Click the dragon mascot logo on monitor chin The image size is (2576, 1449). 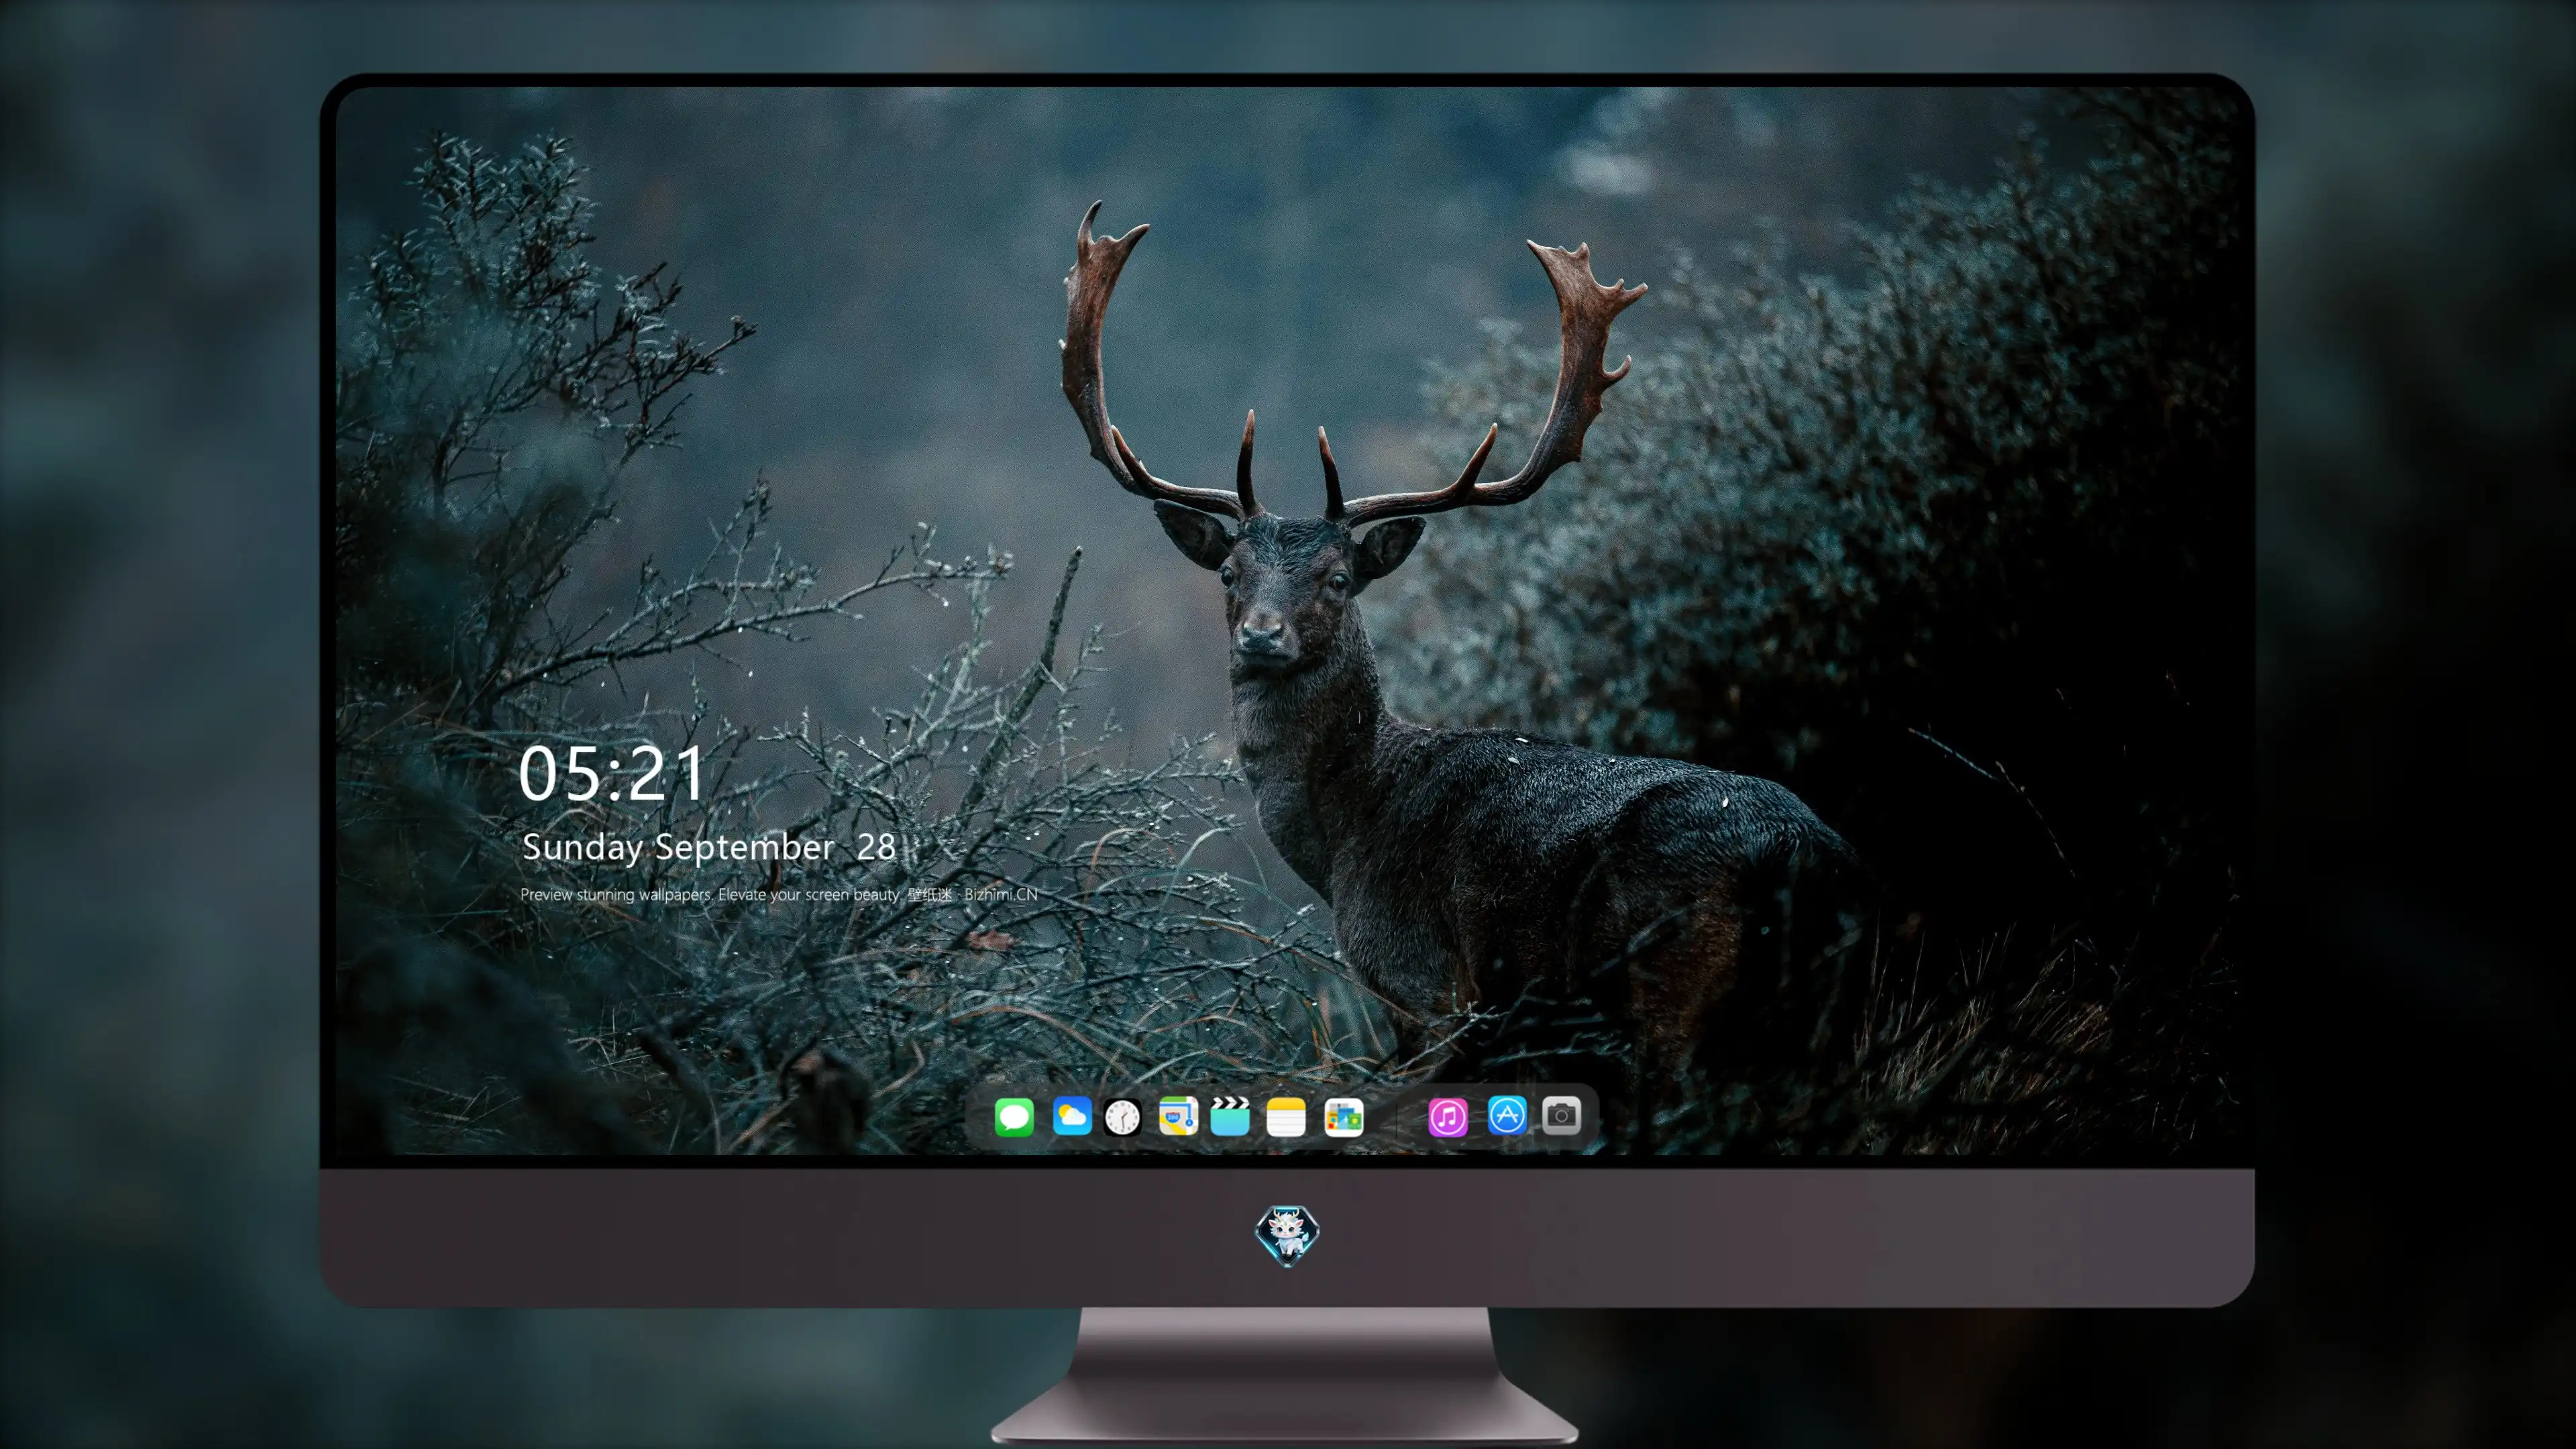click(x=1287, y=1236)
